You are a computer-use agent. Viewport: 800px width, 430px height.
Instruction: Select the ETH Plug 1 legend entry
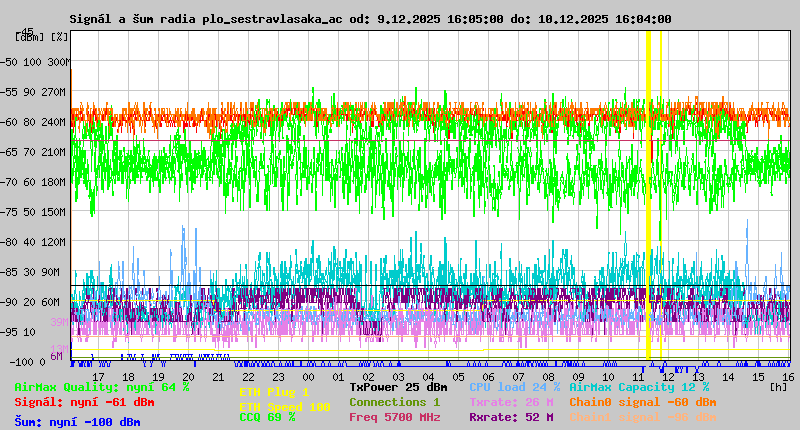[275, 393]
